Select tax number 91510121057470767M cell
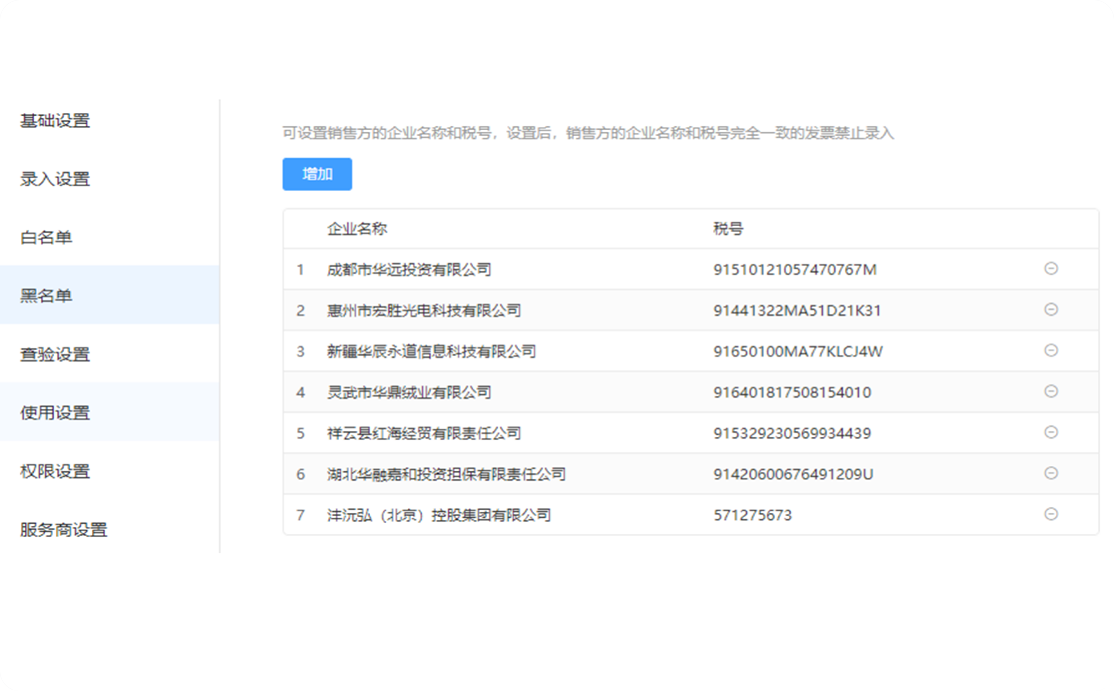1114x691 pixels. click(795, 270)
